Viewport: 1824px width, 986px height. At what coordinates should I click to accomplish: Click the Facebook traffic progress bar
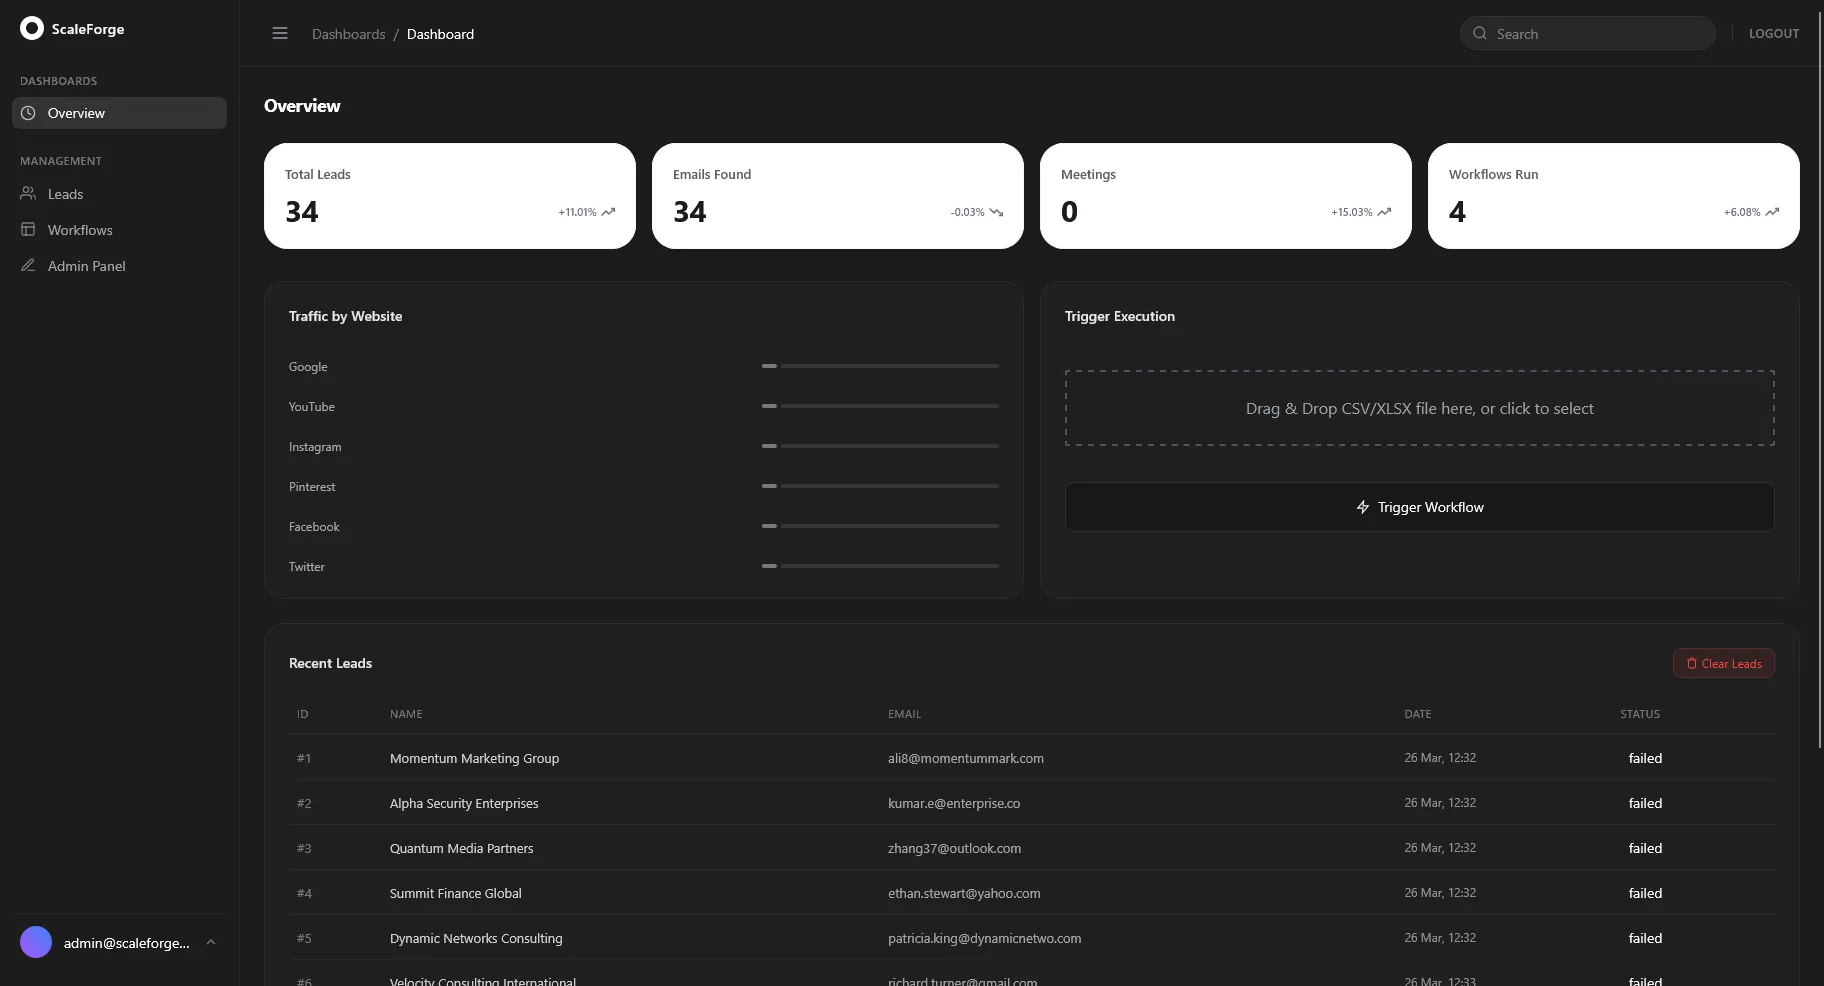click(880, 526)
